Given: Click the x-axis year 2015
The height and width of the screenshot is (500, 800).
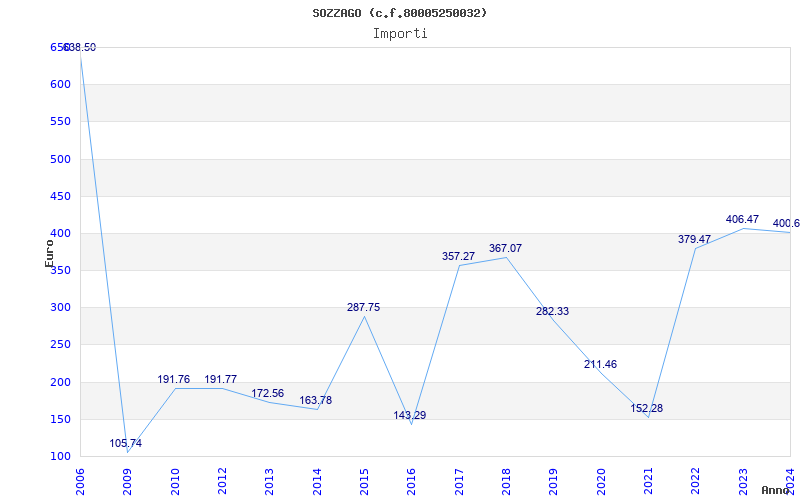Looking at the screenshot, I should 364,481.
